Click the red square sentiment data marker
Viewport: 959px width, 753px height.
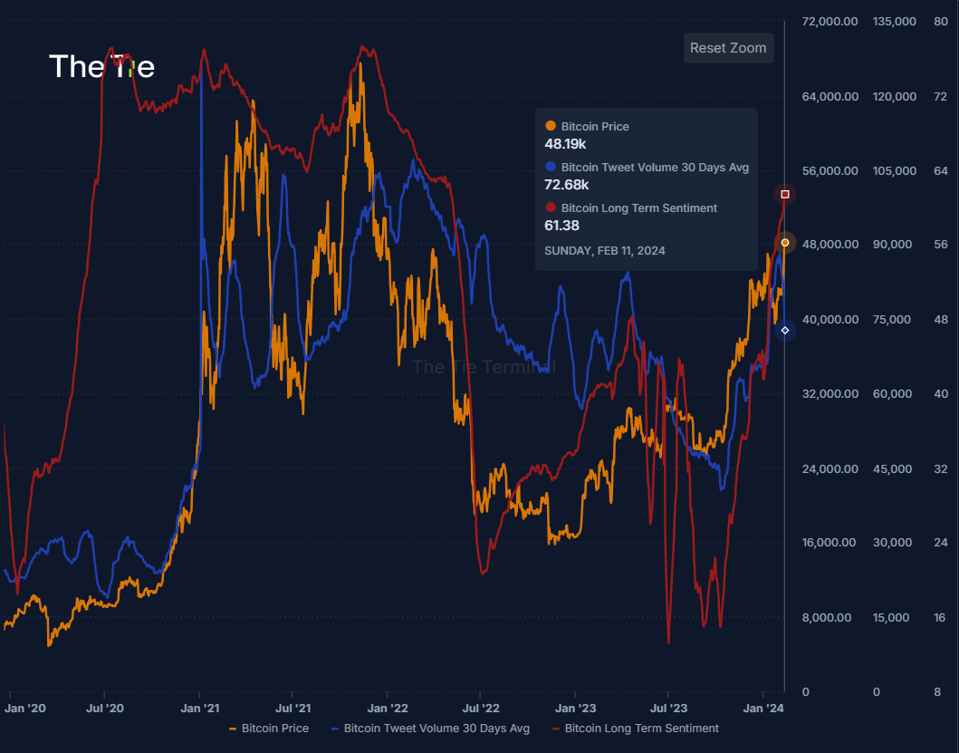[x=785, y=194]
